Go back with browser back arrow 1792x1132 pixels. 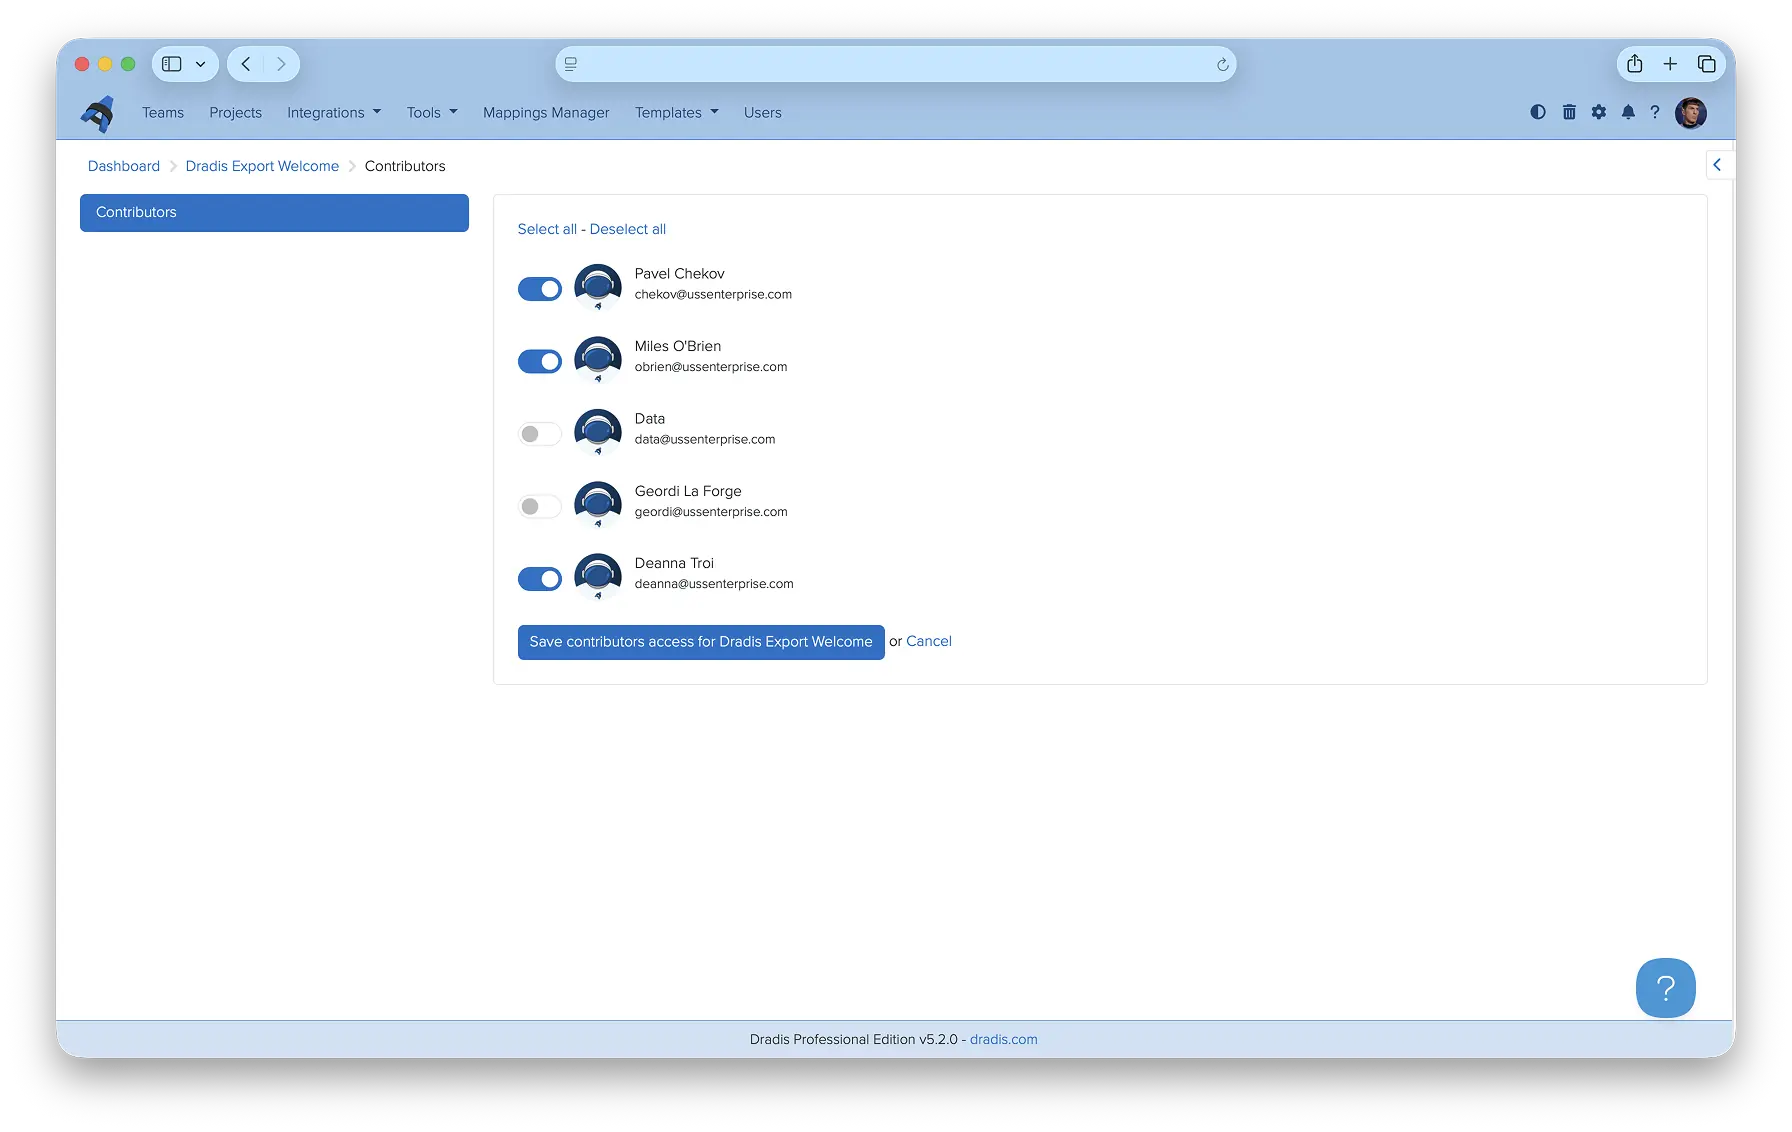point(246,64)
